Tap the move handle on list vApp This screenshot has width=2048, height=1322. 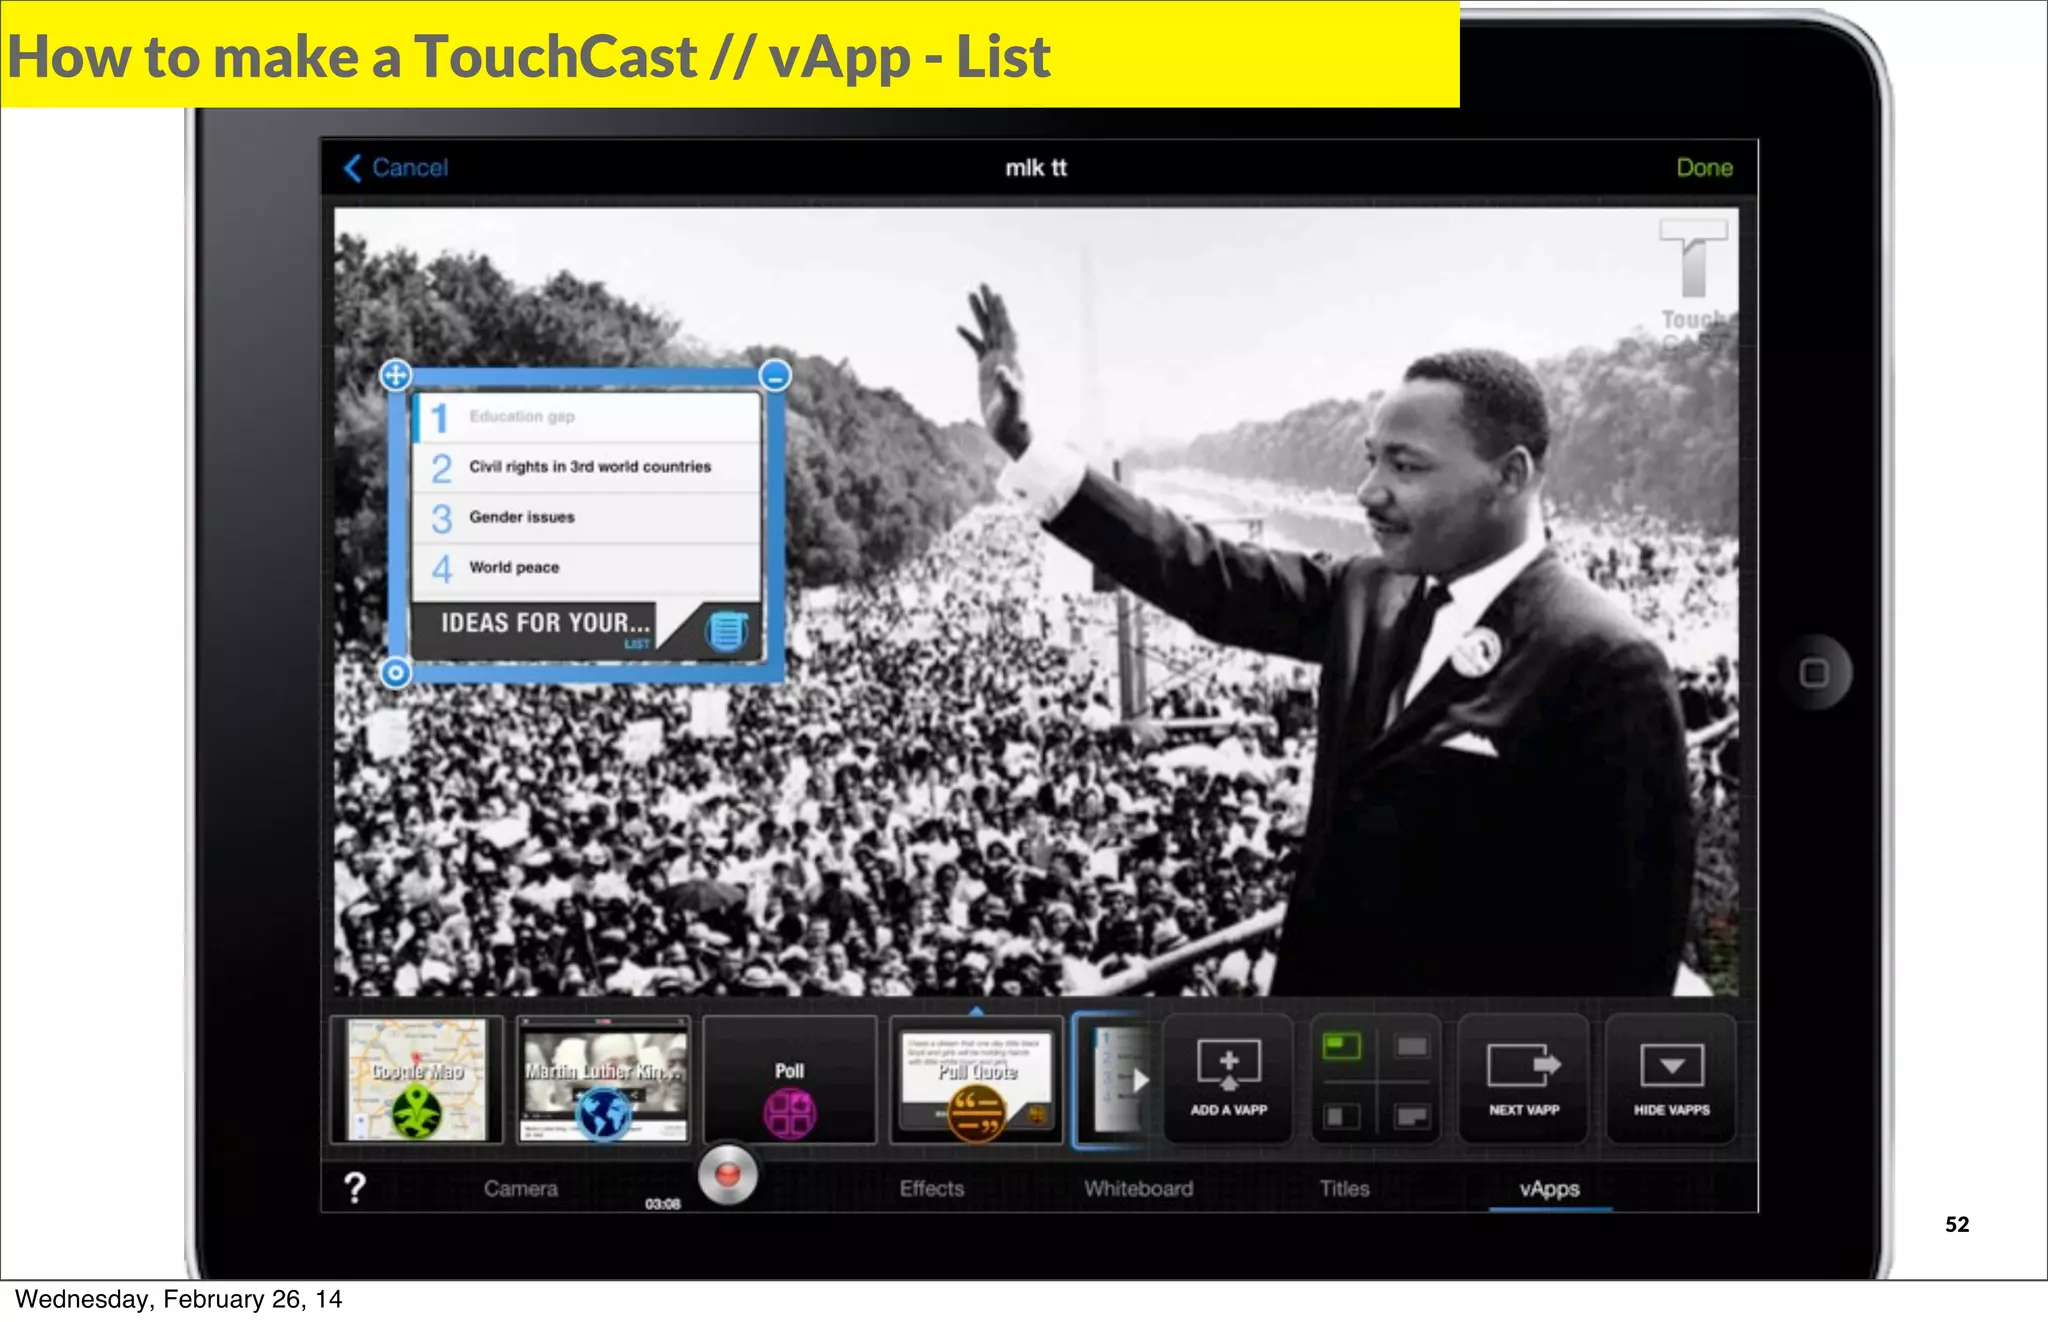pyautogui.click(x=396, y=375)
